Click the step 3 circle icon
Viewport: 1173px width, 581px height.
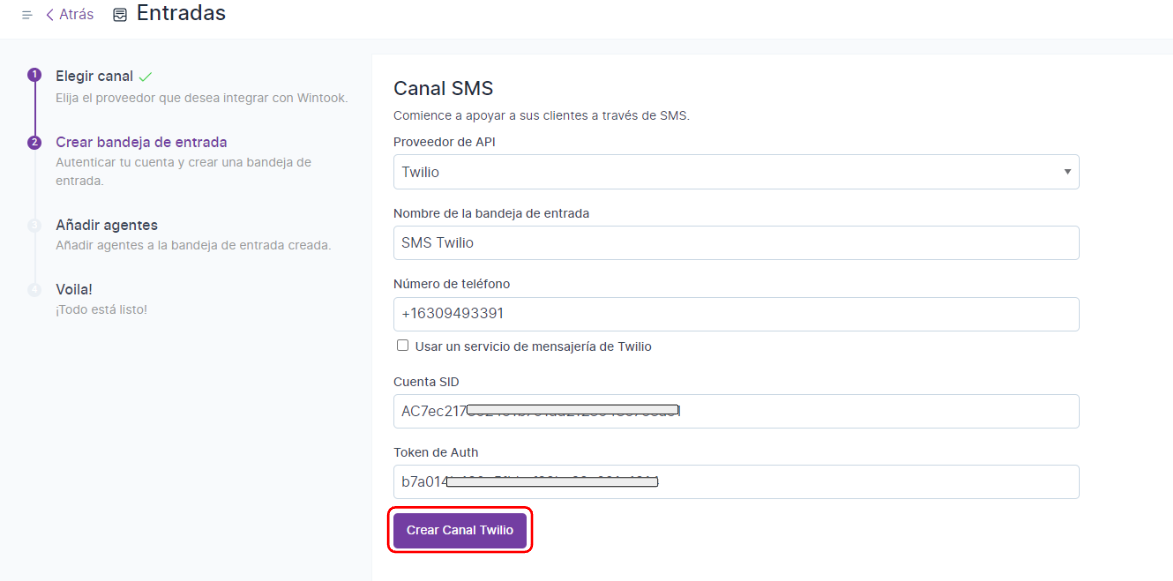pos(34,225)
